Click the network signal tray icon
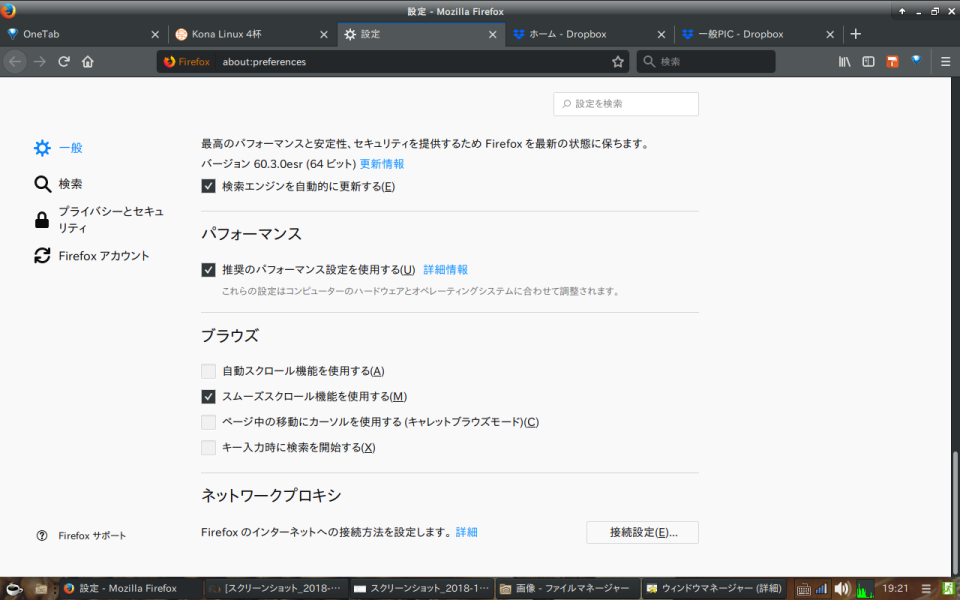The height and width of the screenshot is (600, 960). click(821, 589)
